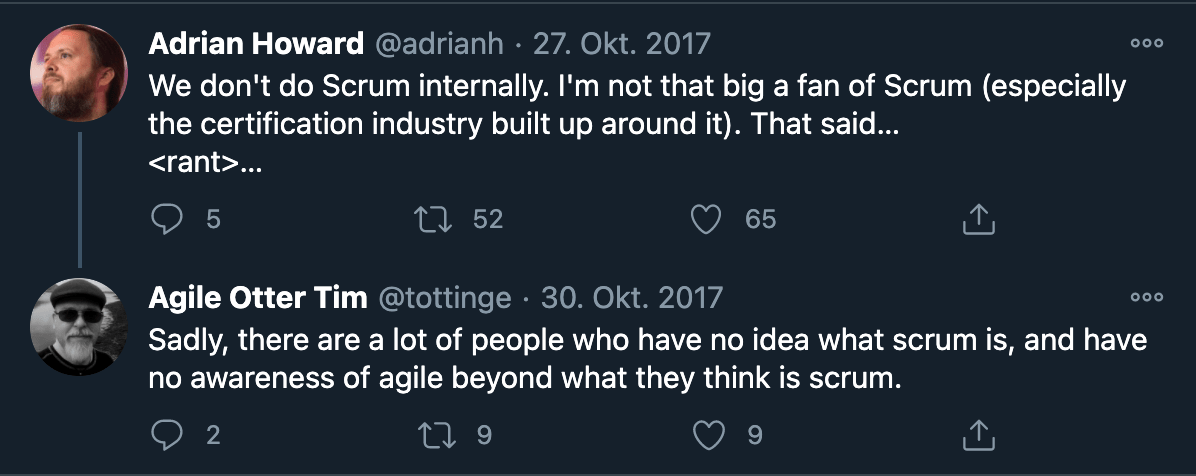Like Adrian Howard's tweet
This screenshot has width=1196, height=476.
click(707, 219)
